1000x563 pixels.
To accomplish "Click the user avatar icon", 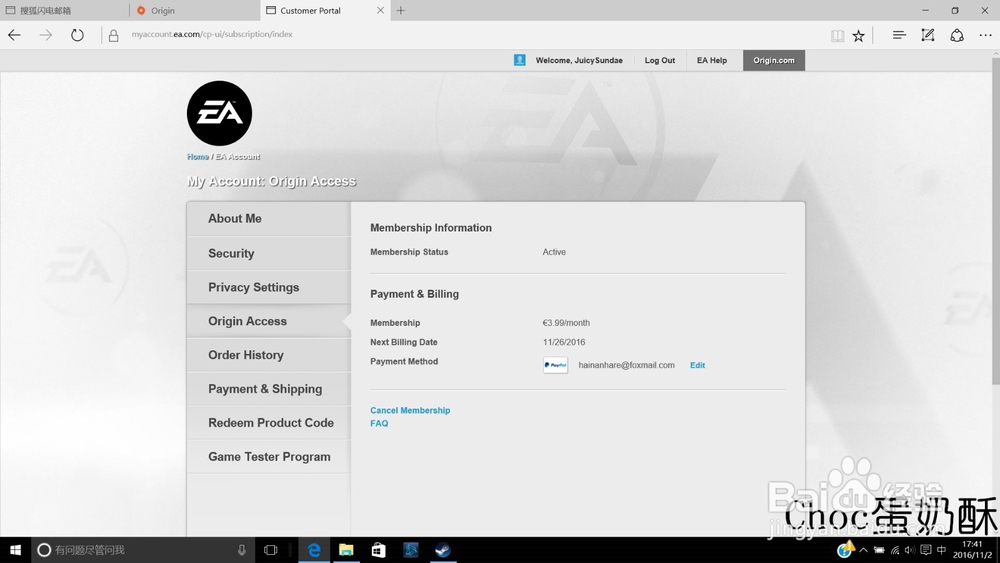I will click(520, 60).
